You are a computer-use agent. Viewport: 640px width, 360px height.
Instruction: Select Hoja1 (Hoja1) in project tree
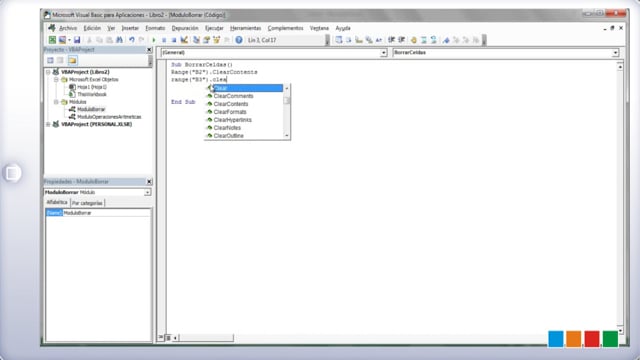92,87
